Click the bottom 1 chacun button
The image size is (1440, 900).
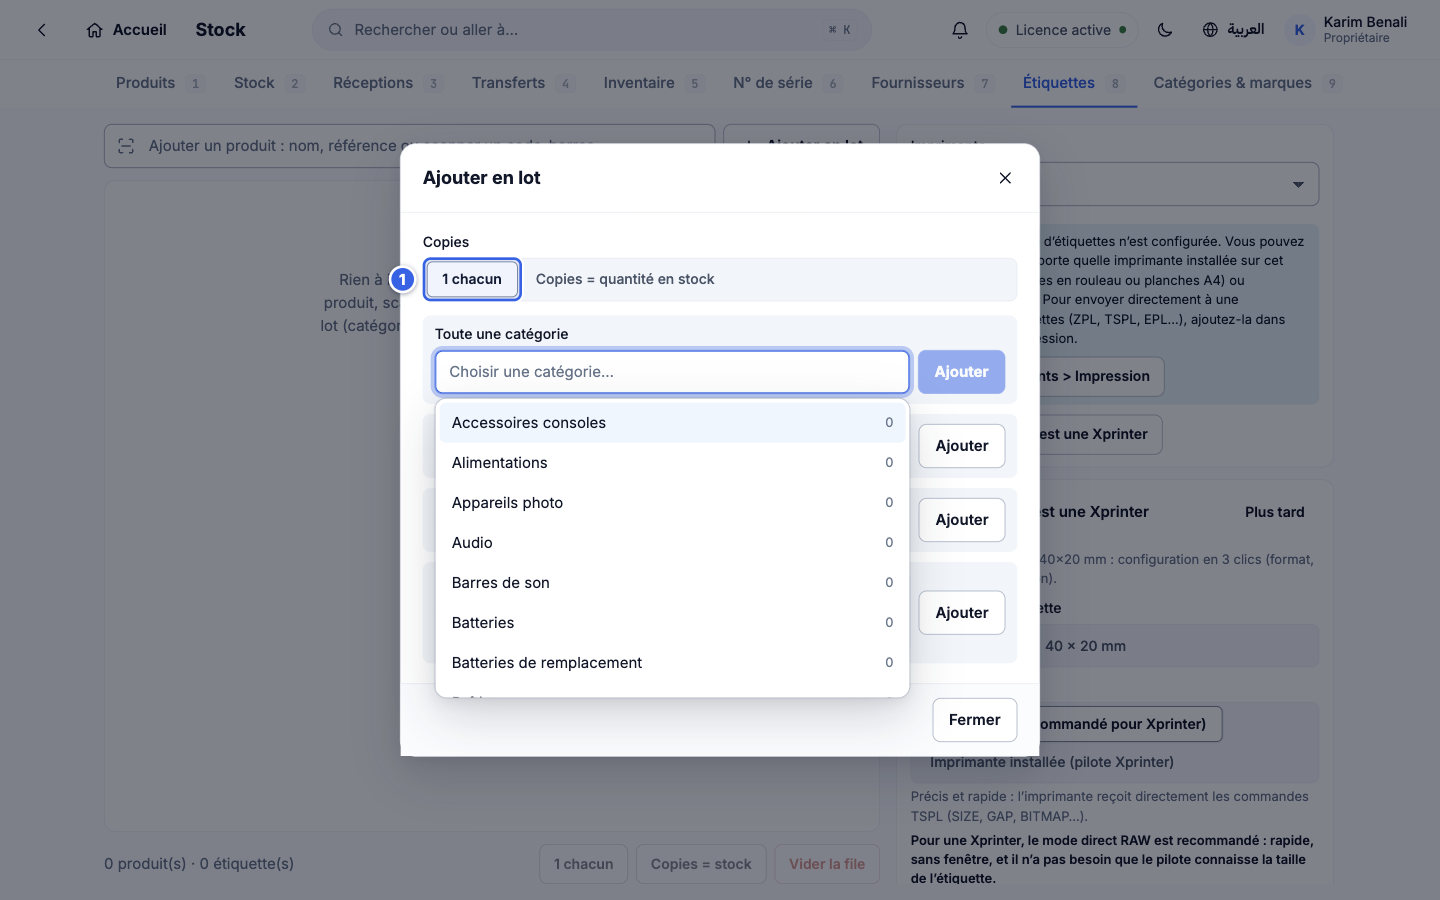584,864
